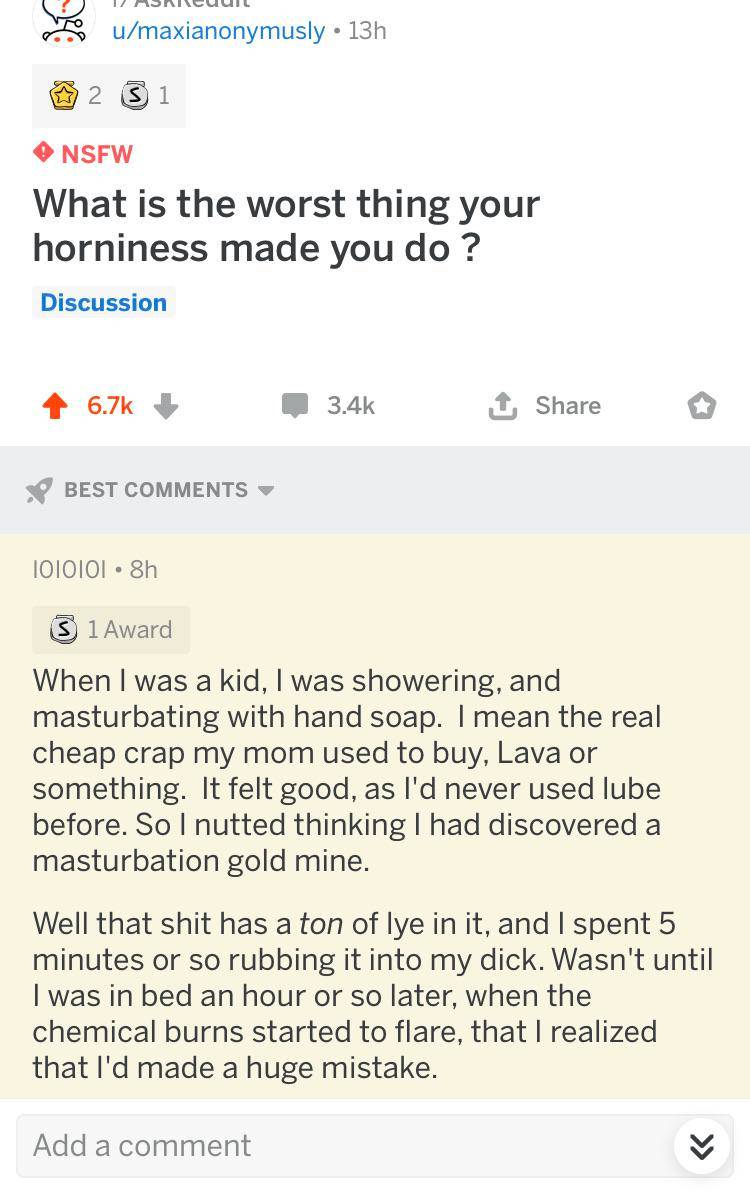The width and height of the screenshot is (750, 1194).
Task: View the comment's 1 Award badge
Action: pos(111,630)
